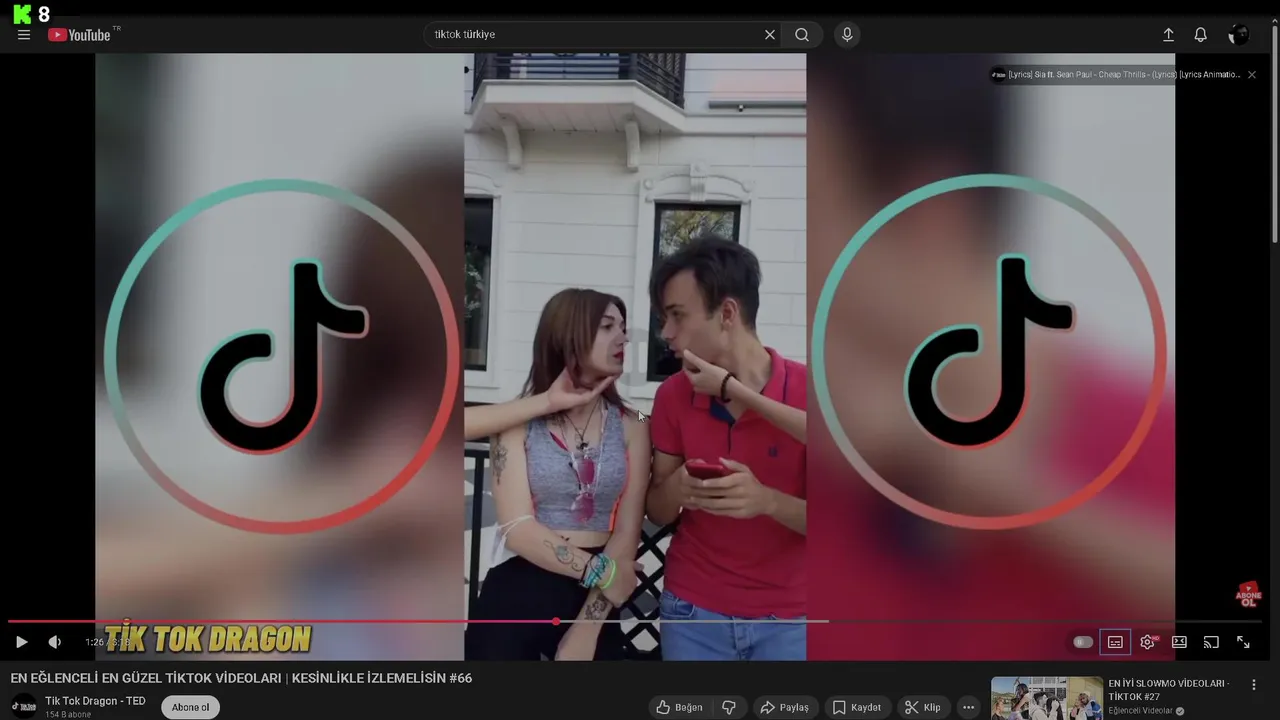Screen dimensions: 1280x720
Task: Cast video to a TV
Action: [1211, 642]
